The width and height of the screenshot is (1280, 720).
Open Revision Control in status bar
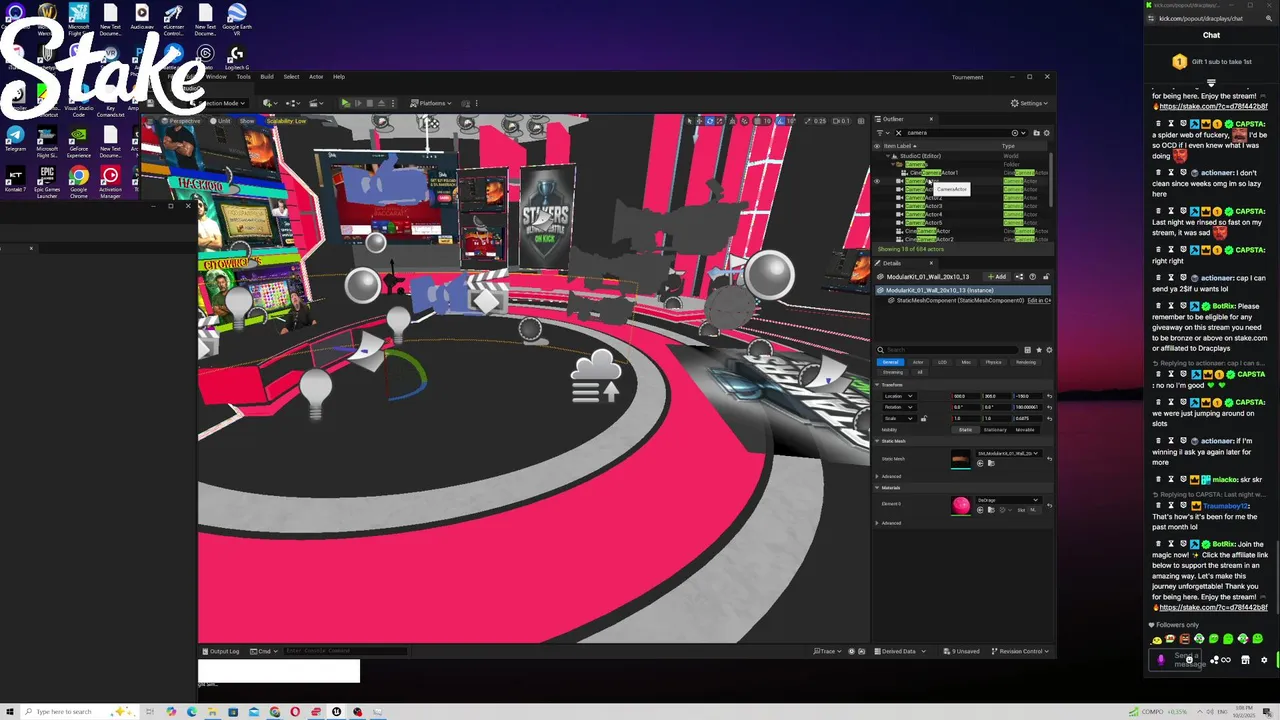pos(1019,651)
